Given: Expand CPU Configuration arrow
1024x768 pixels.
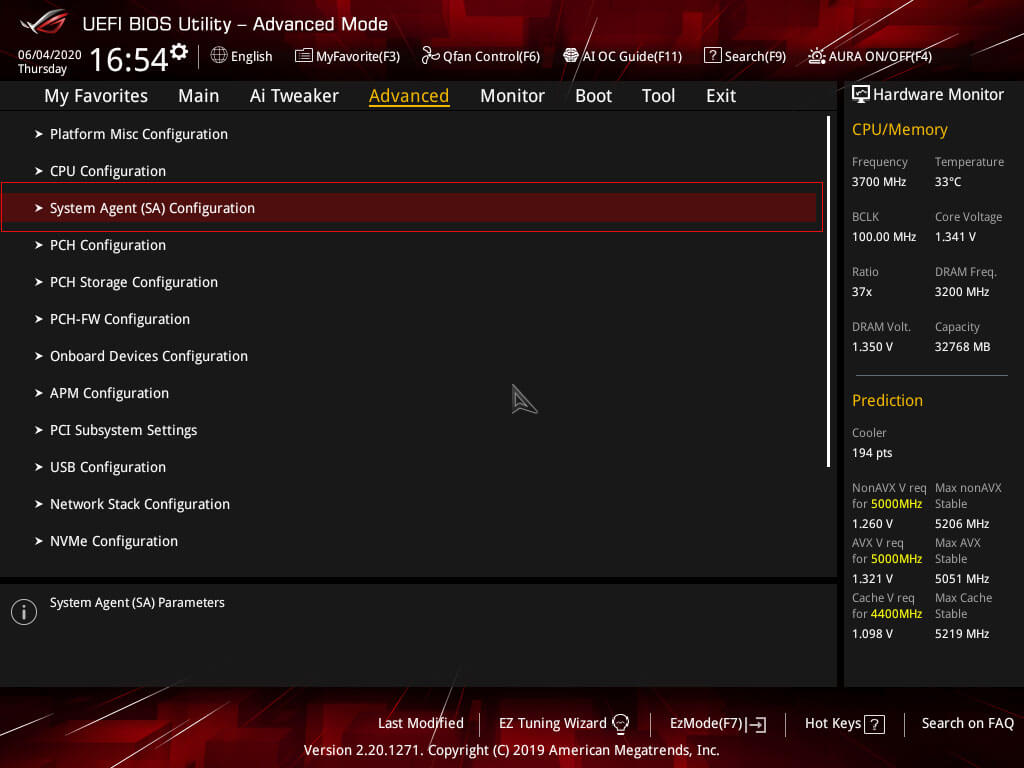Looking at the screenshot, I should pos(39,171).
